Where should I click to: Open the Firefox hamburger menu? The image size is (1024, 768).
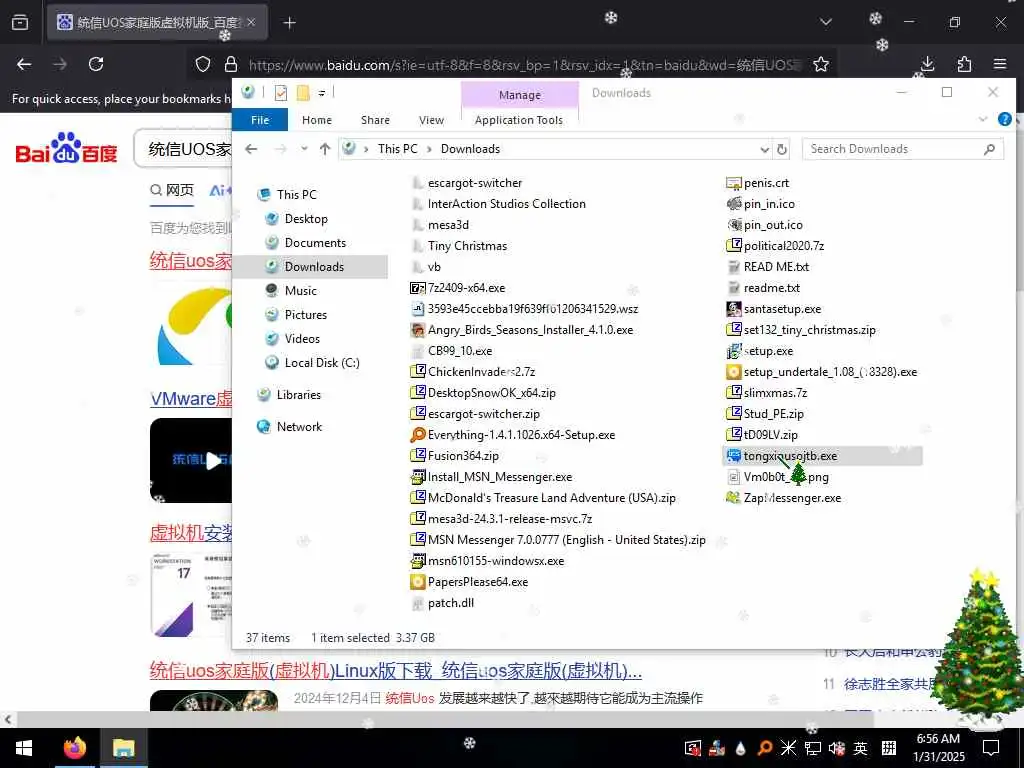click(1000, 64)
